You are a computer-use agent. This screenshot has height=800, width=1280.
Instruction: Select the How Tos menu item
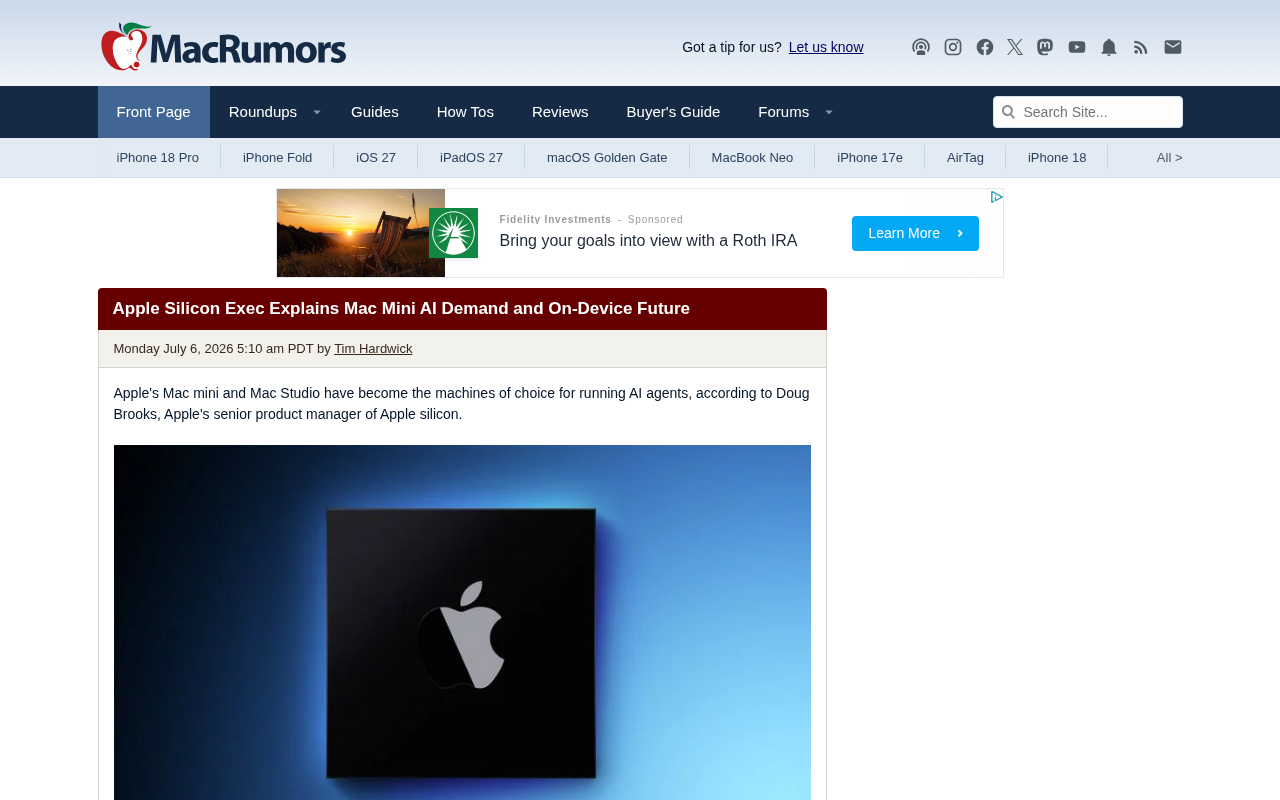point(465,112)
